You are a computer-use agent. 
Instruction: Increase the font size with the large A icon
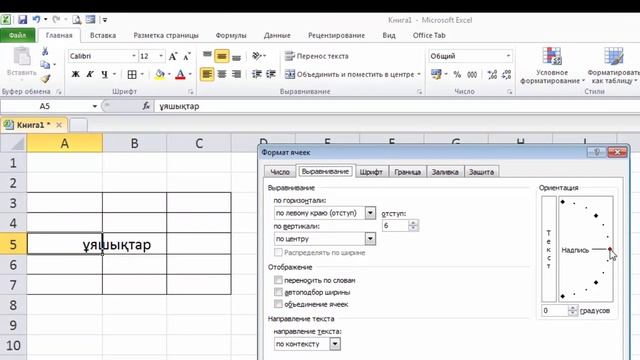pos(173,56)
